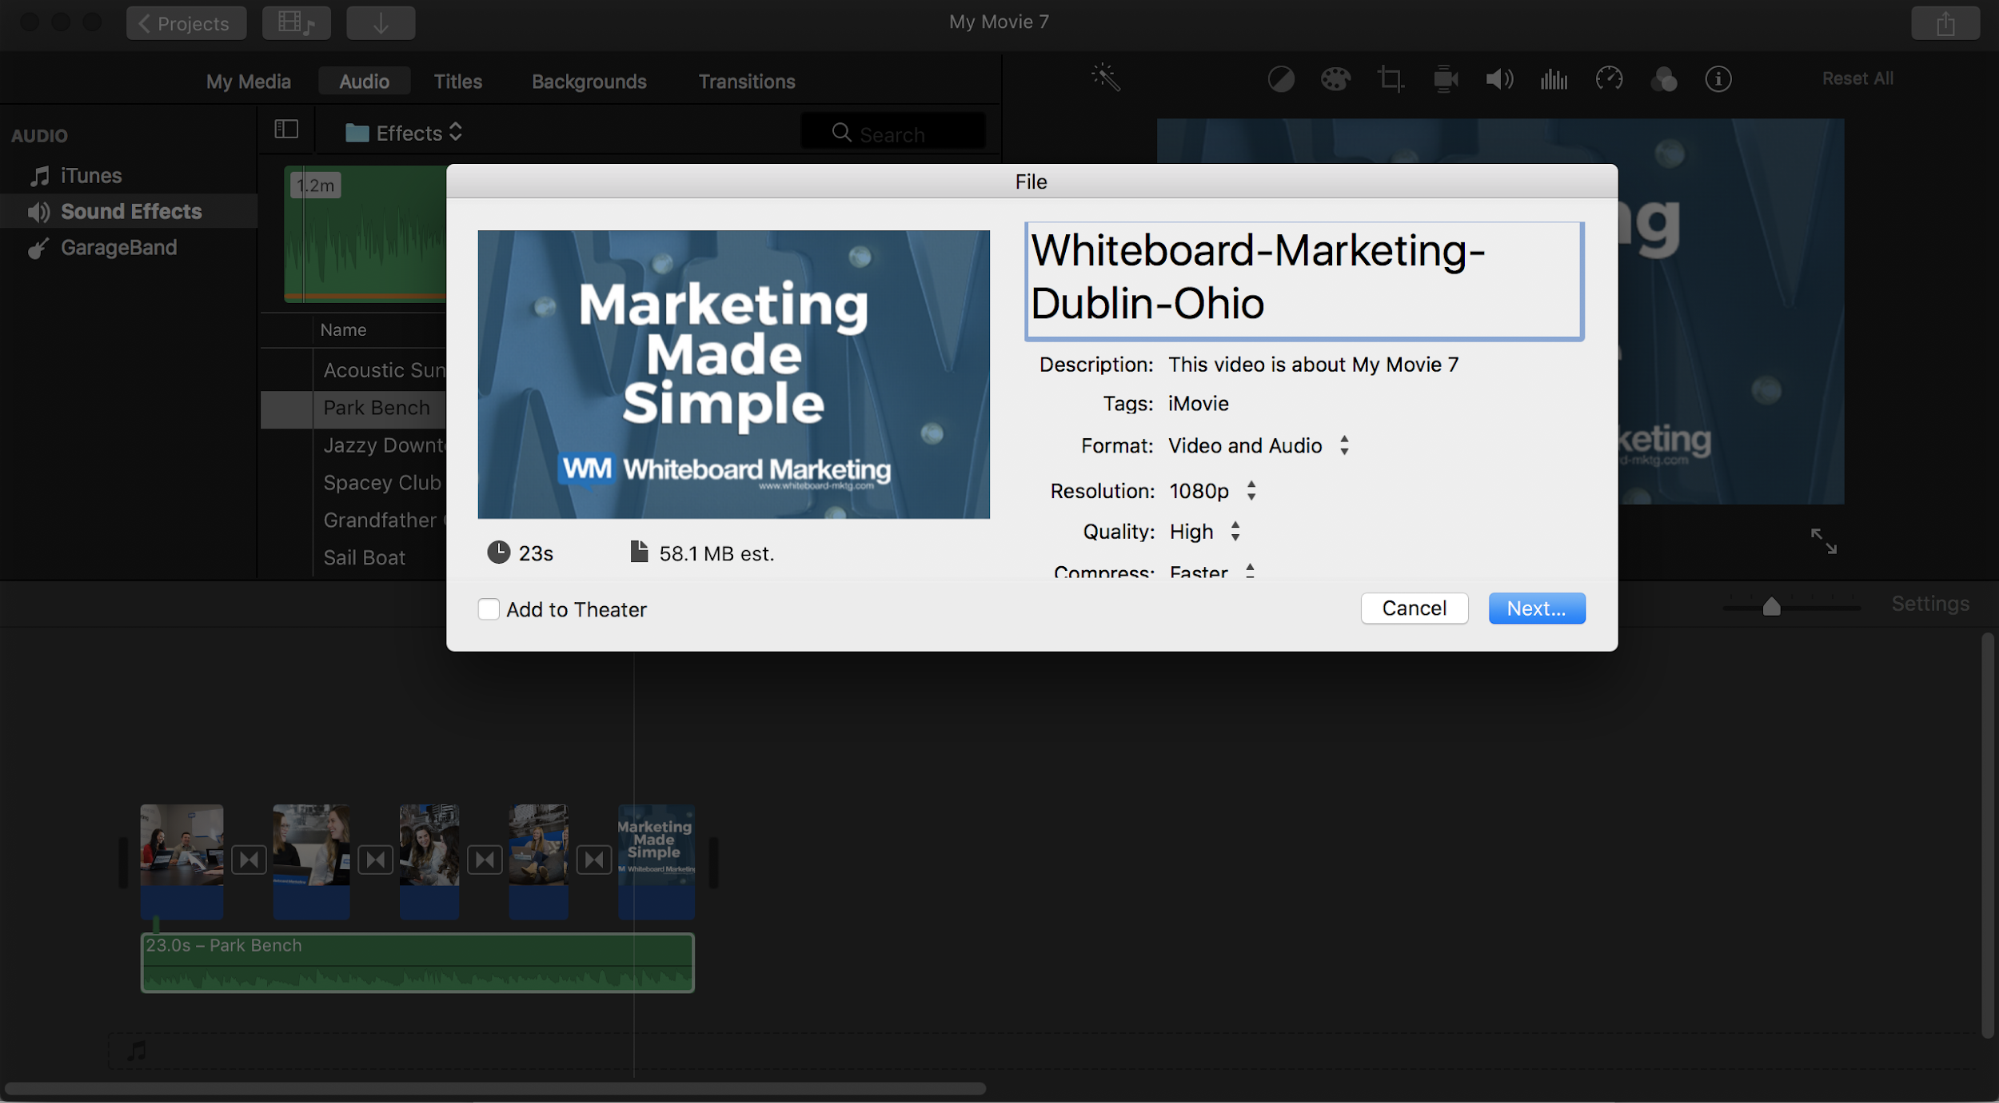1999x1103 pixels.
Task: Select the Spacey Club track row
Action: 354,483
